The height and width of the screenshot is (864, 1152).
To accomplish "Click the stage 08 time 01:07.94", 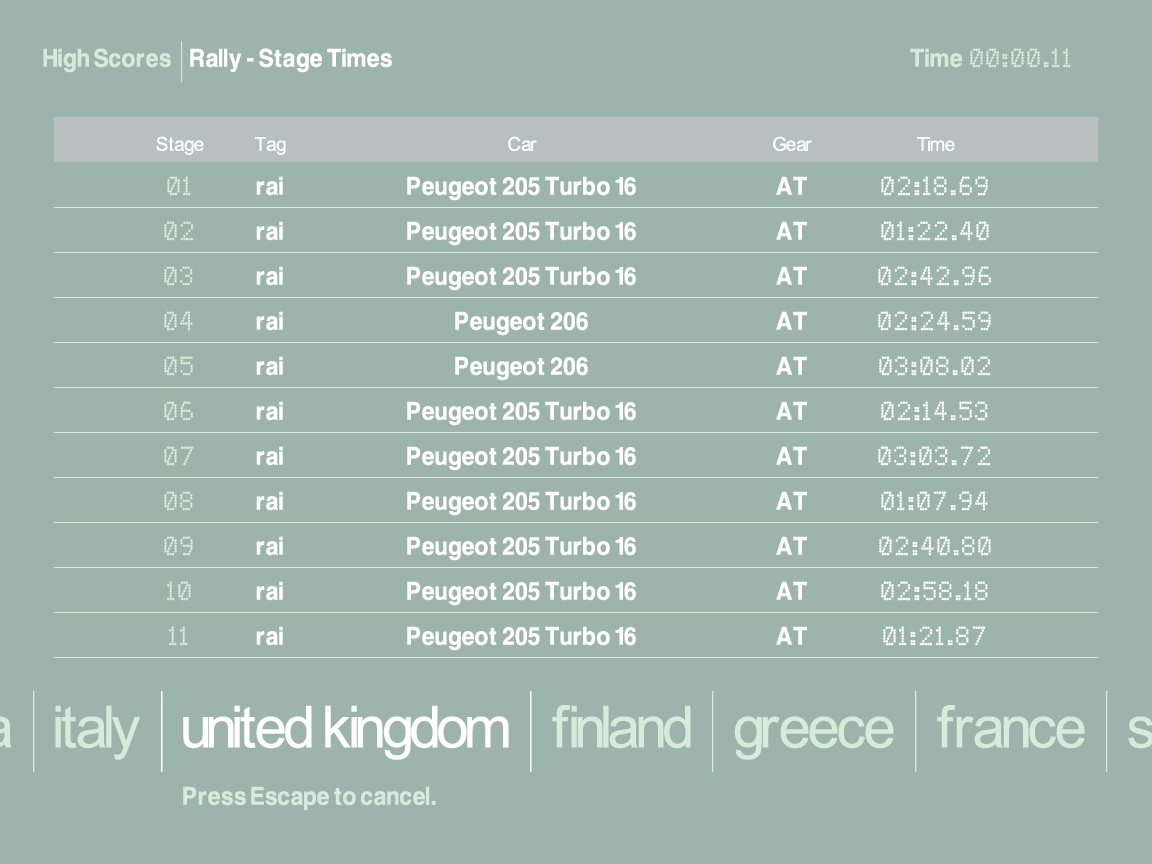I will click(934, 502).
